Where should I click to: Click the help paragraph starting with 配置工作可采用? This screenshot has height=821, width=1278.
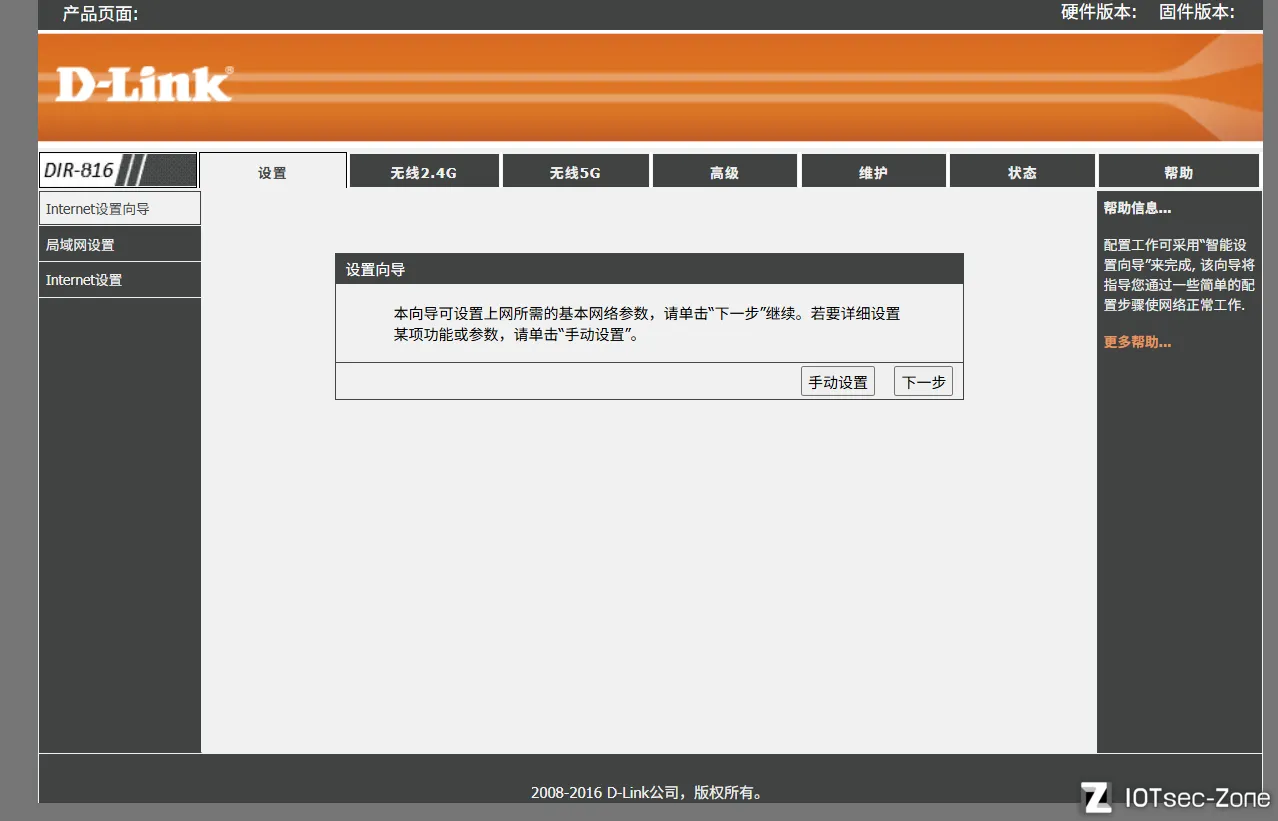(1179, 275)
